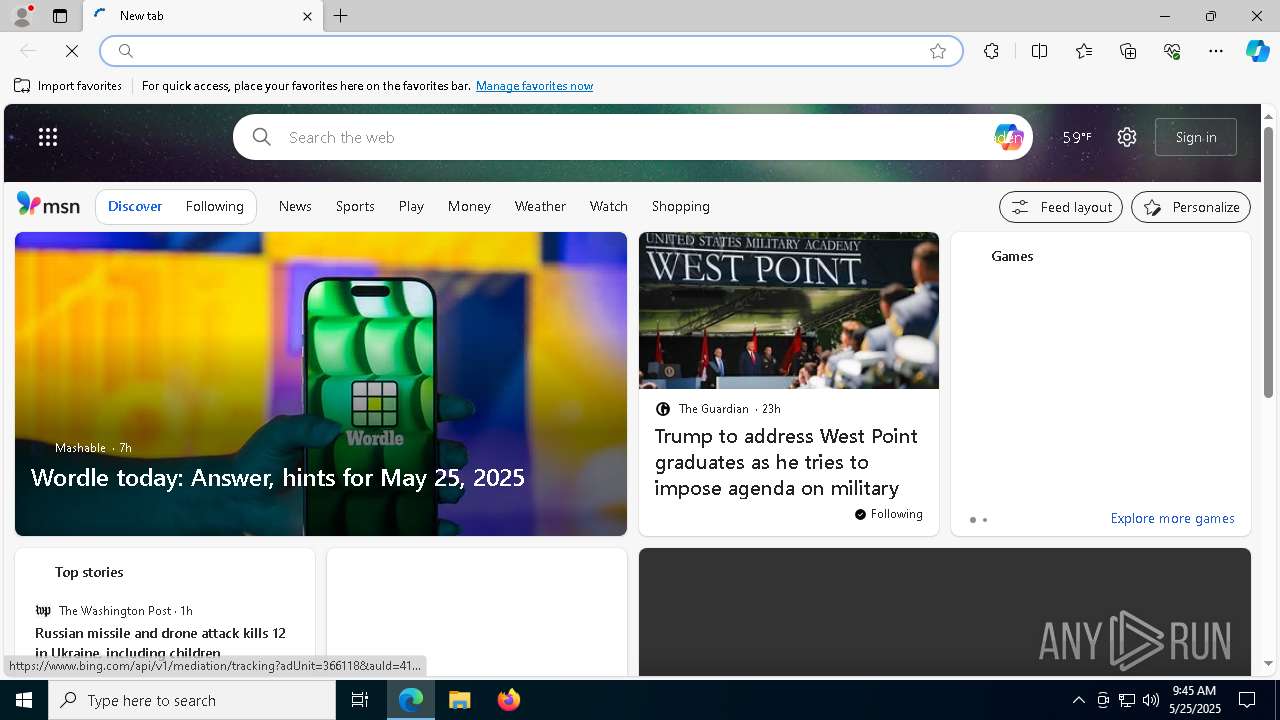Open a new tab with plus button
The image size is (1280, 720).
341,16
